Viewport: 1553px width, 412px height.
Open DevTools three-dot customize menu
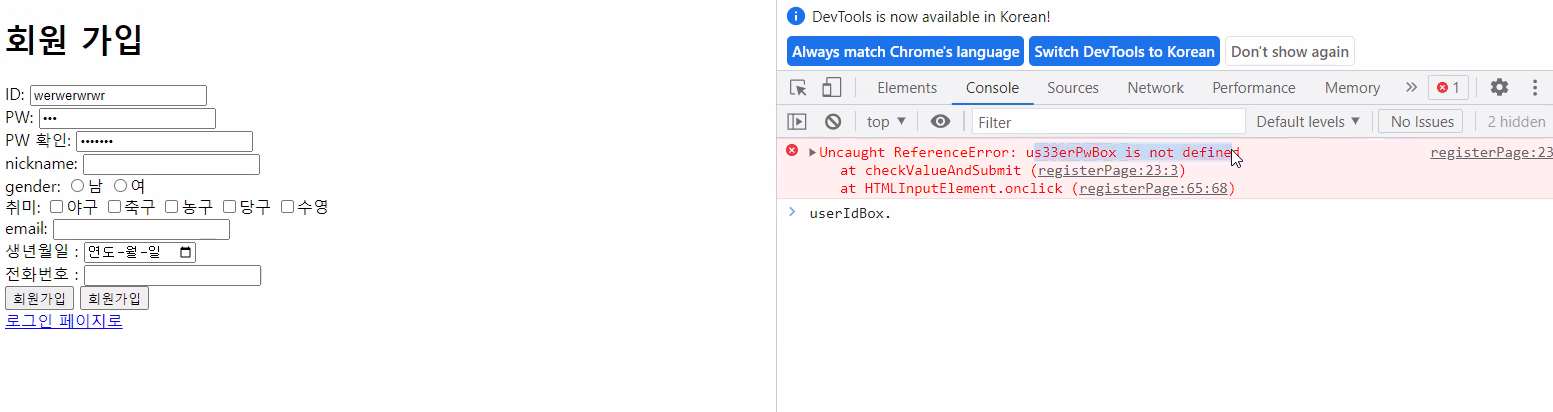click(1535, 88)
